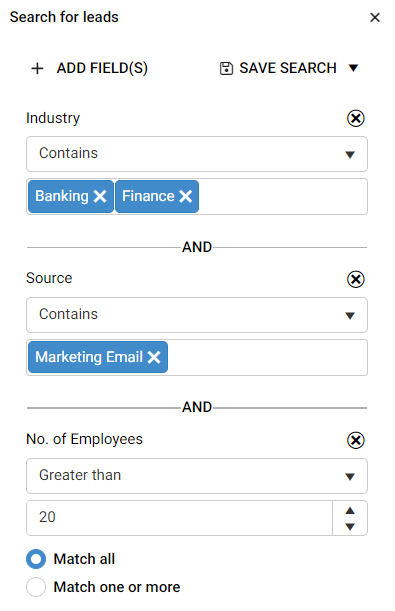Remove the Marketing Email tag
The width and height of the screenshot is (395, 611).
point(154,357)
